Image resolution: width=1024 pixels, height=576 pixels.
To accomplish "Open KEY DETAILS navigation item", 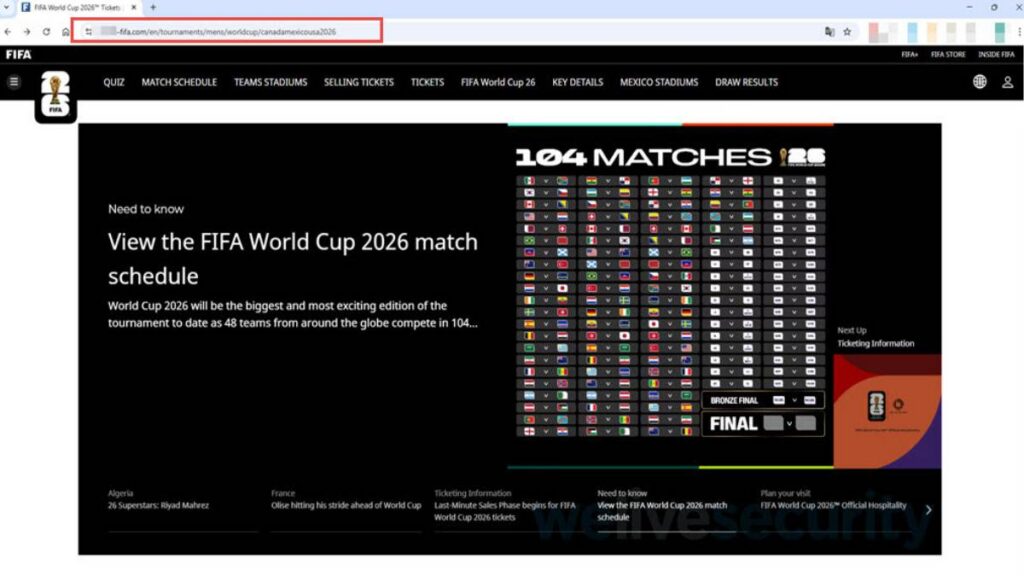I will pyautogui.click(x=577, y=82).
